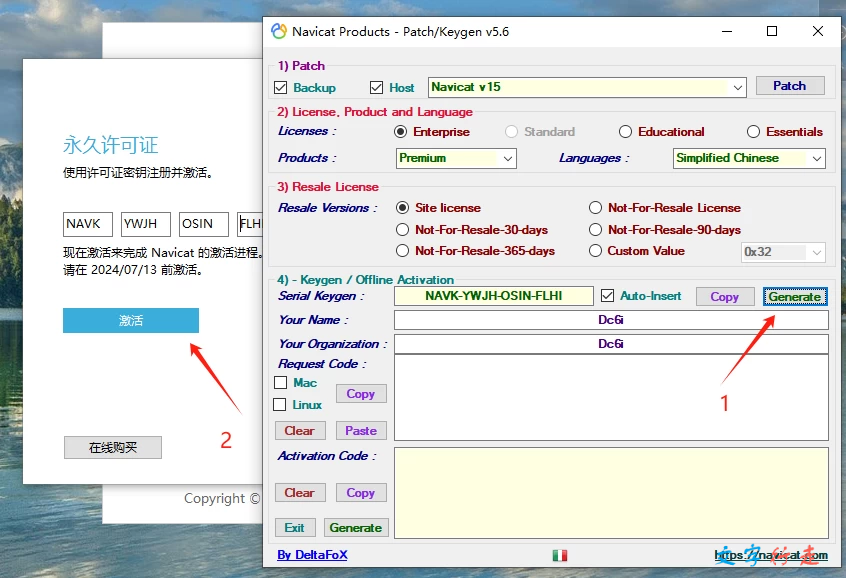This screenshot has width=846, height=578.
Task: Click the Patch button
Action: 790,86
